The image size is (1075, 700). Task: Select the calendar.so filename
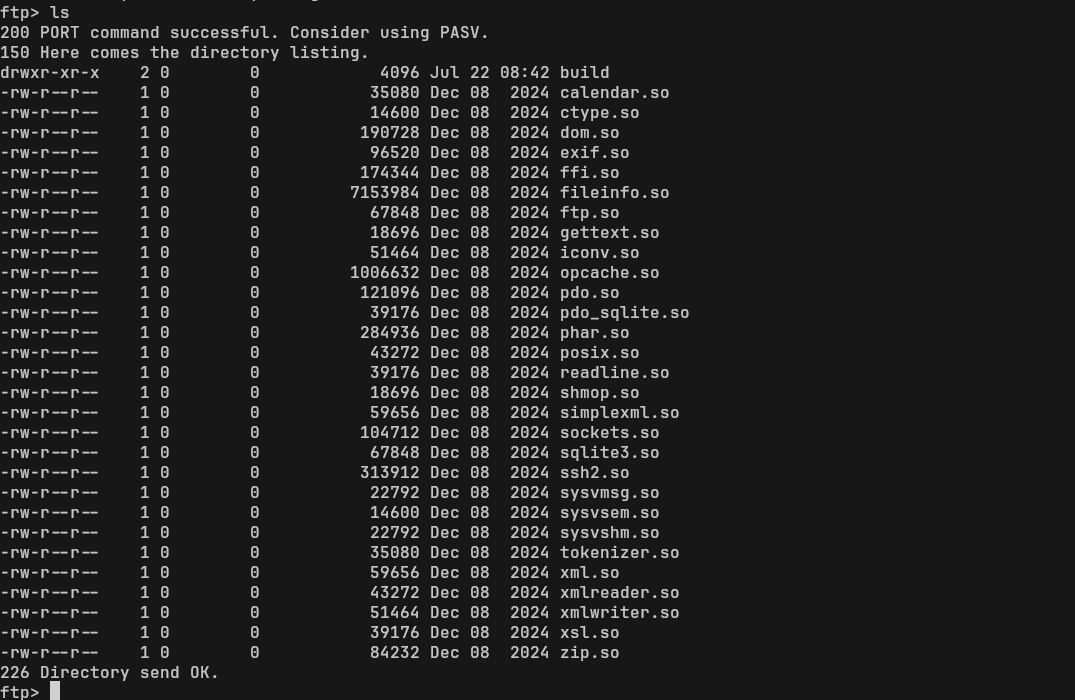[x=614, y=92]
